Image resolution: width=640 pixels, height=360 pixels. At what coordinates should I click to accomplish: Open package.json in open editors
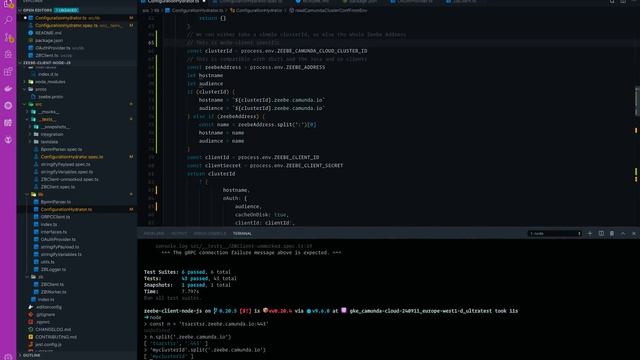[49, 40]
